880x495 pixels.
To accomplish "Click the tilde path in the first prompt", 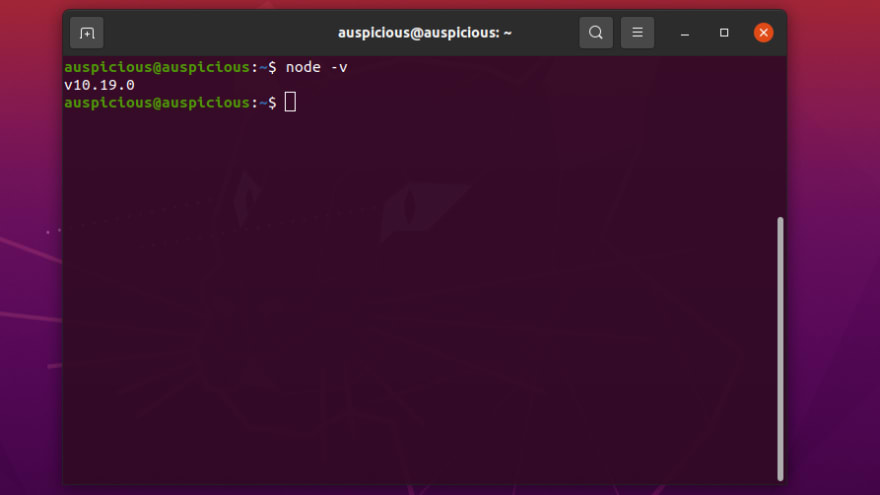I will click(x=263, y=67).
